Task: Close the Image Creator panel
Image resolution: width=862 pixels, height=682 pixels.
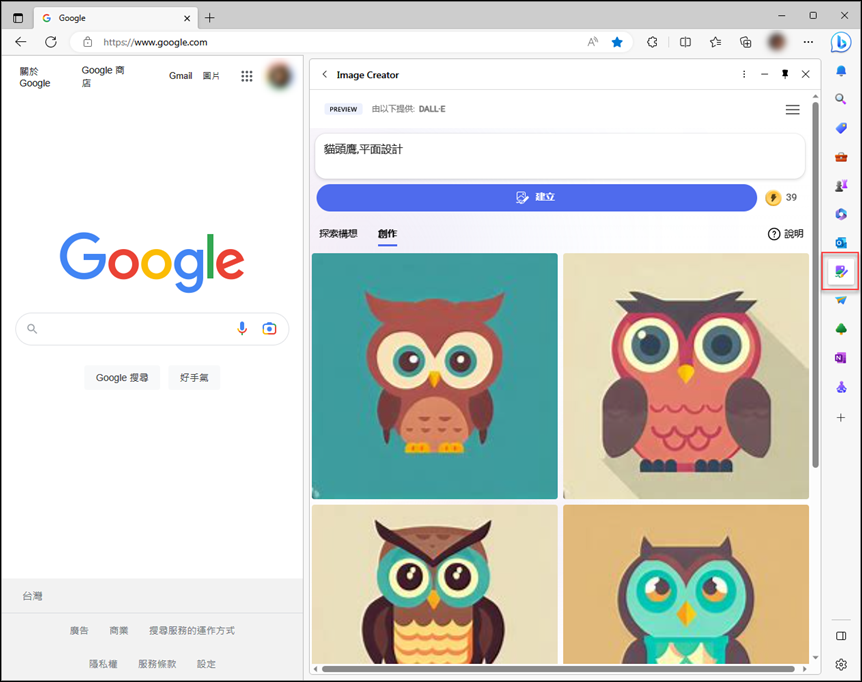Action: tap(805, 74)
